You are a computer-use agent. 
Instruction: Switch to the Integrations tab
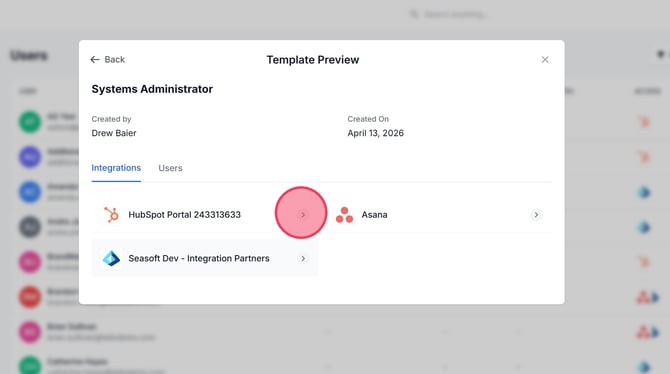coord(116,168)
